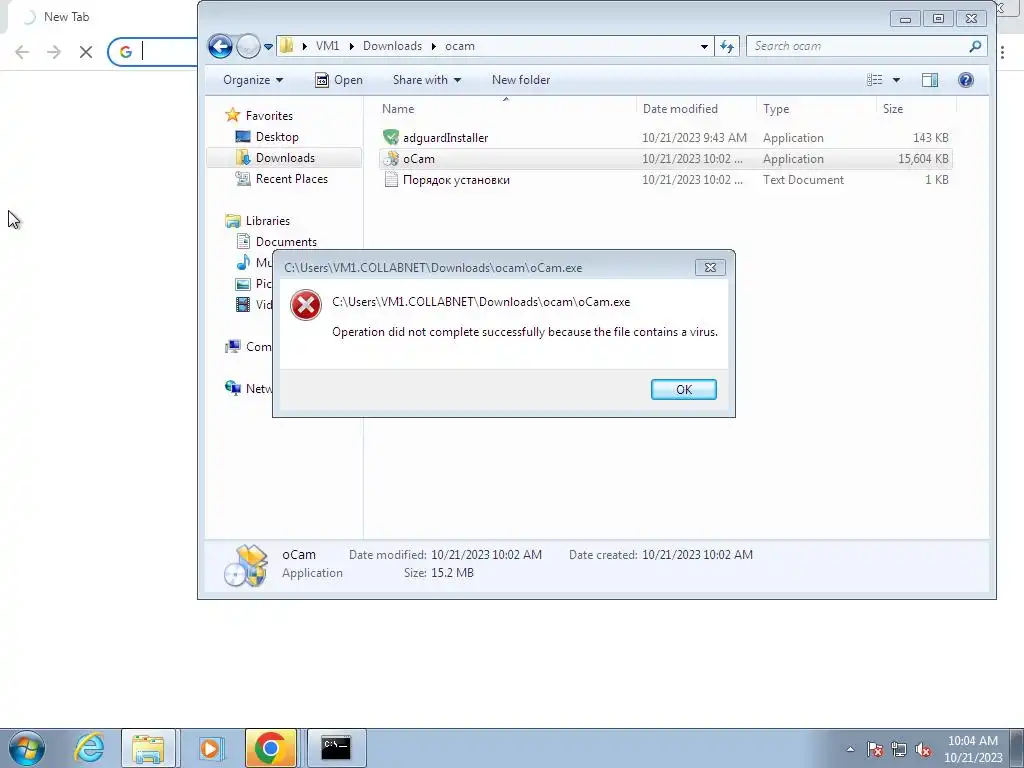1024x768 pixels.
Task: Click the Chrome address bar
Action: [x=153, y=52]
